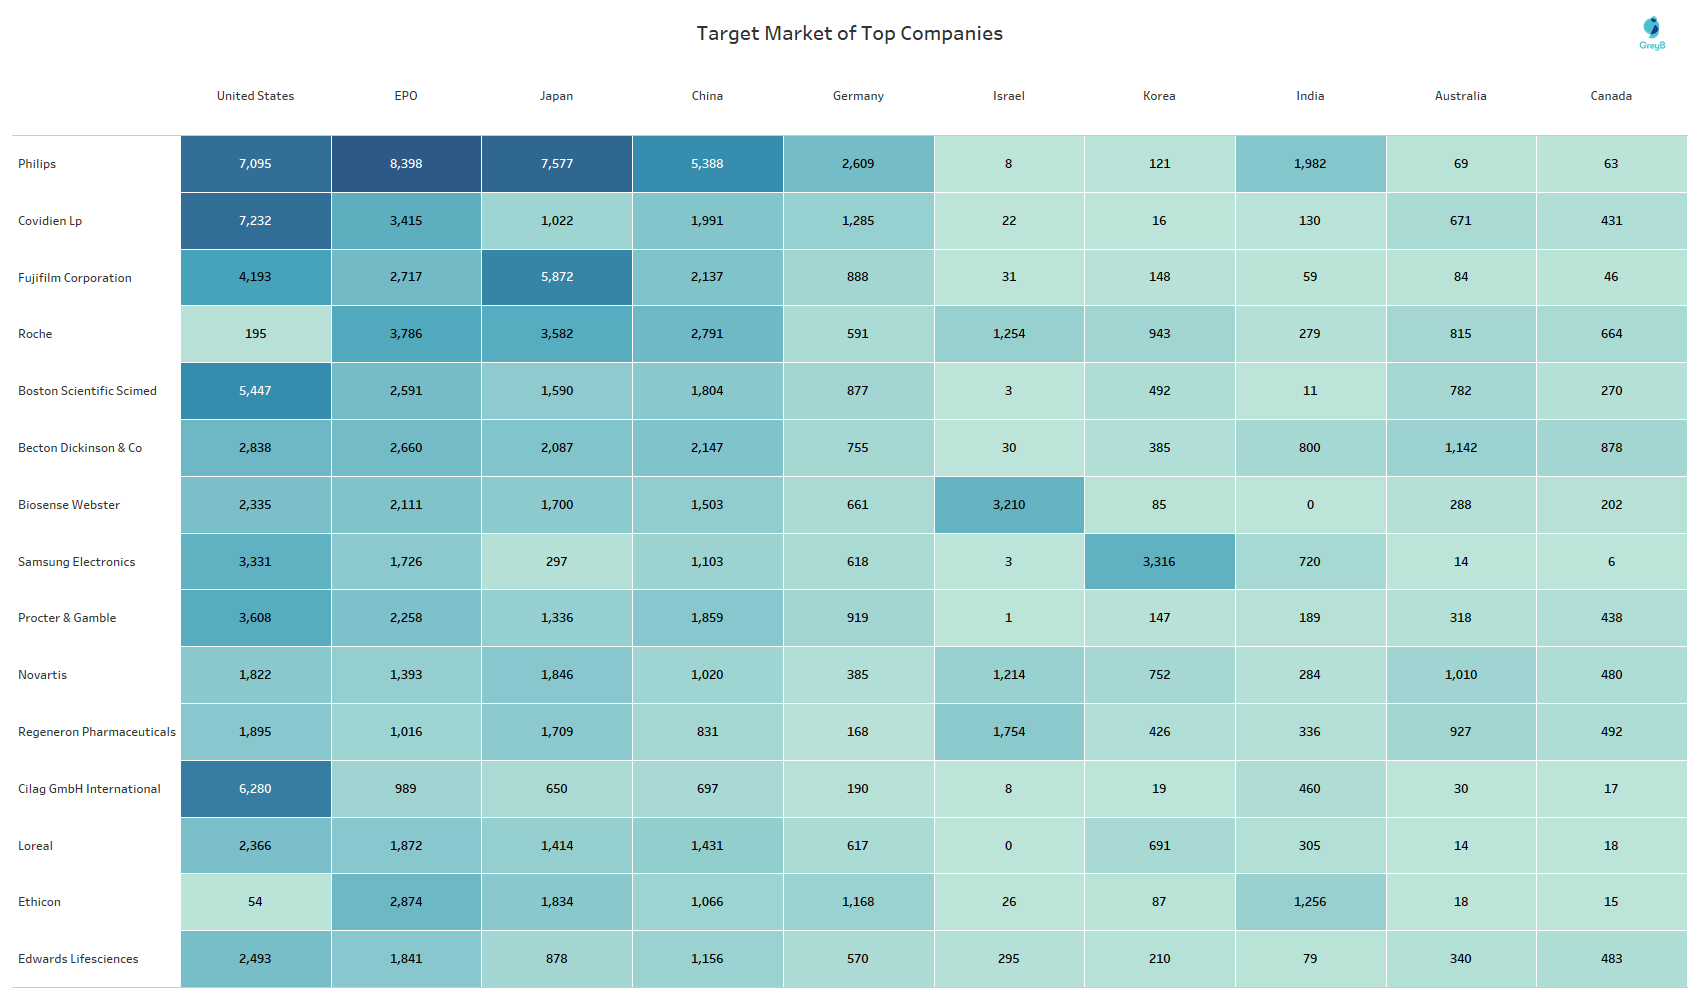Image resolution: width=1700 pixels, height=1000 pixels.
Task: Select Ethicon India cell with 1,256
Action: 1310,902
